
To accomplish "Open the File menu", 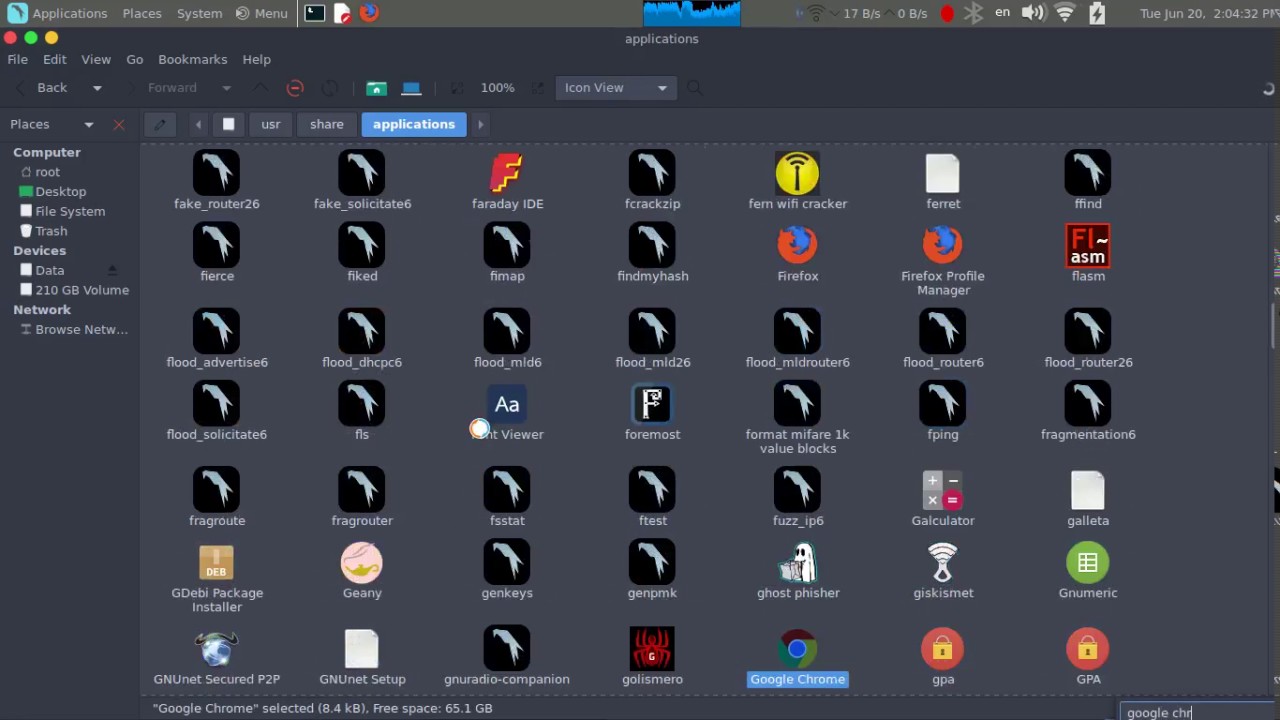I will click(x=17, y=59).
